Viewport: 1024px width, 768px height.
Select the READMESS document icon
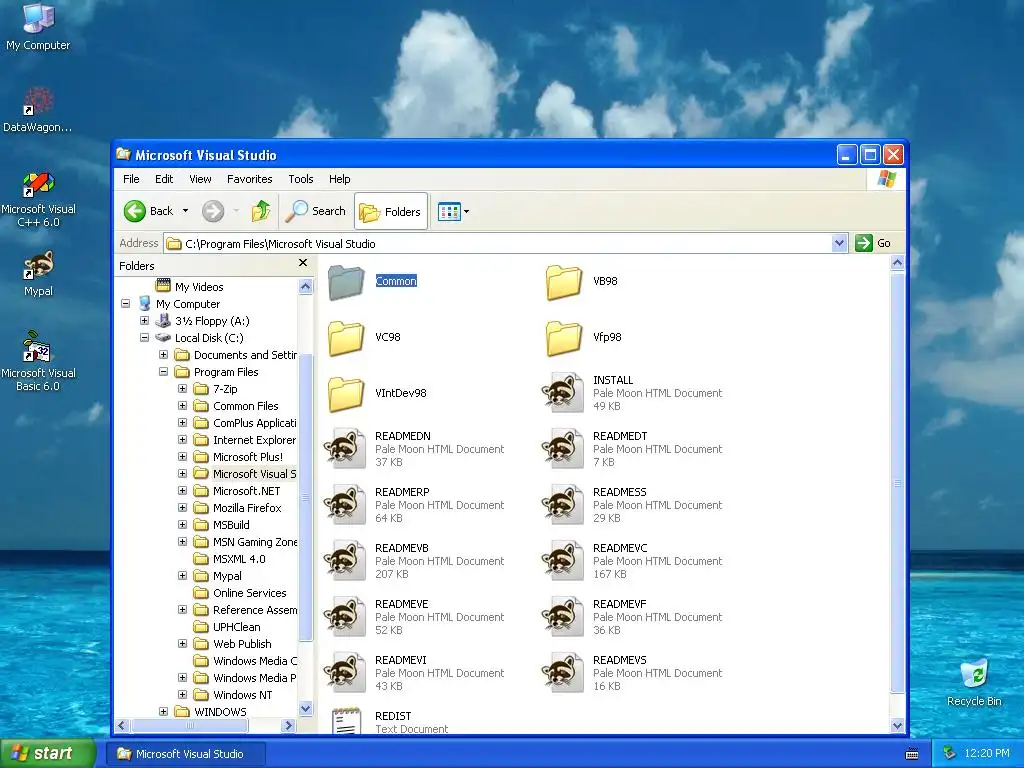[563, 505]
